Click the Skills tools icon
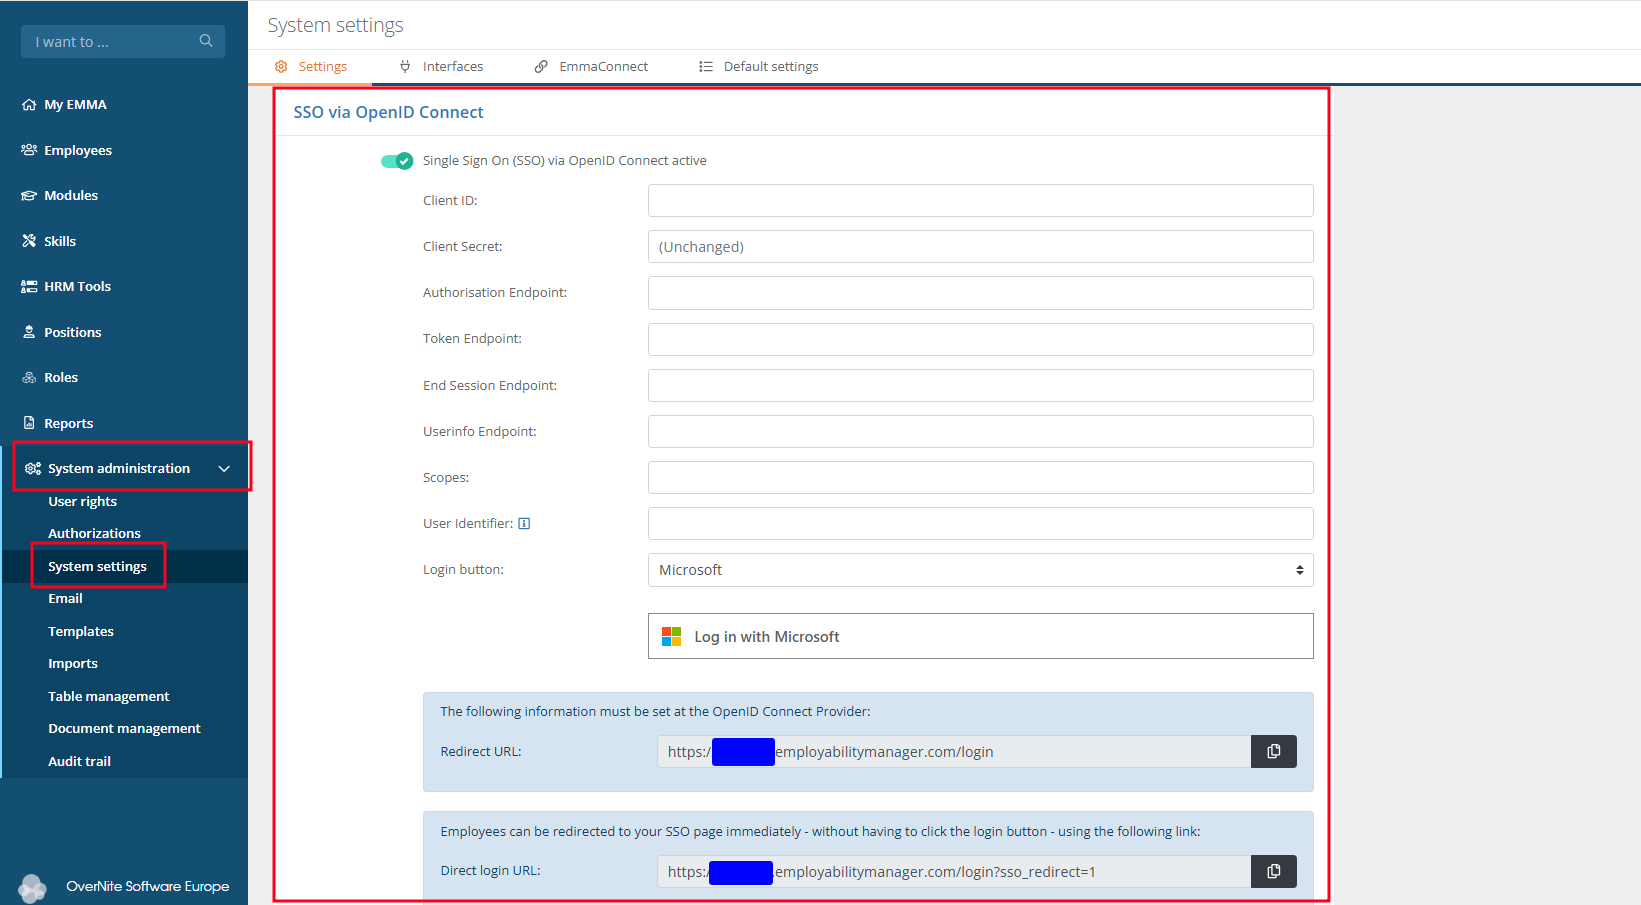Image resolution: width=1641 pixels, height=905 pixels. pyautogui.click(x=29, y=241)
